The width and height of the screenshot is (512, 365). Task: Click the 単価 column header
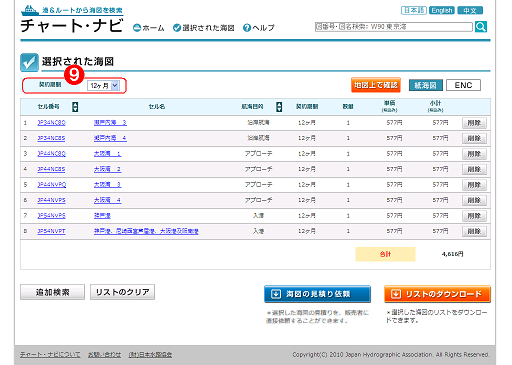click(389, 106)
